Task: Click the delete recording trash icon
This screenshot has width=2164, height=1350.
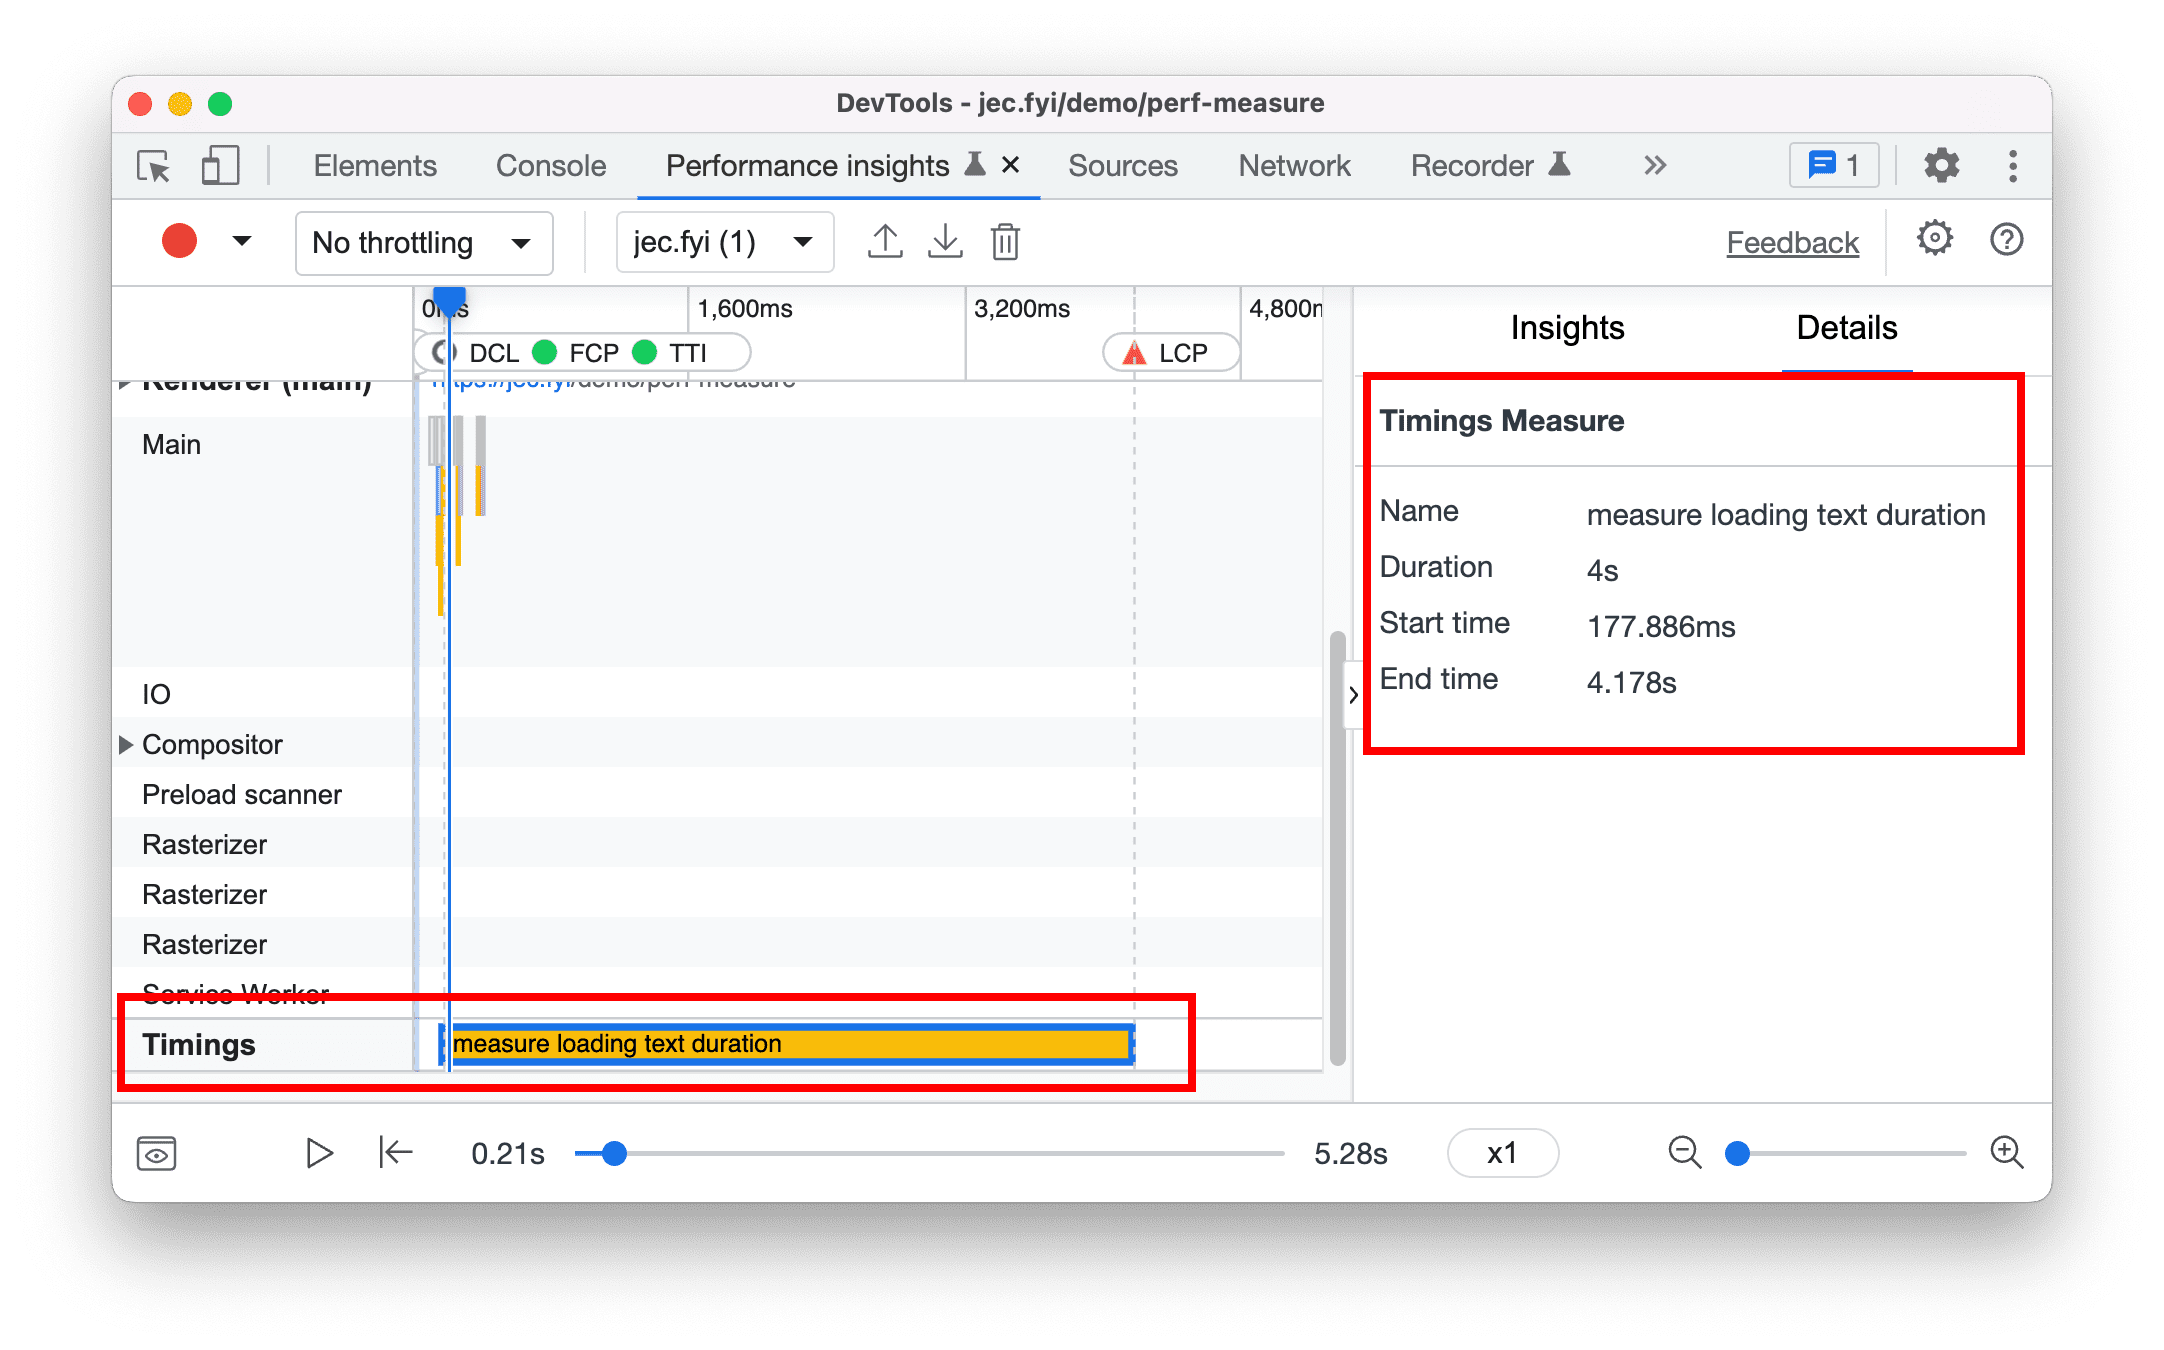Action: pos(1006,241)
